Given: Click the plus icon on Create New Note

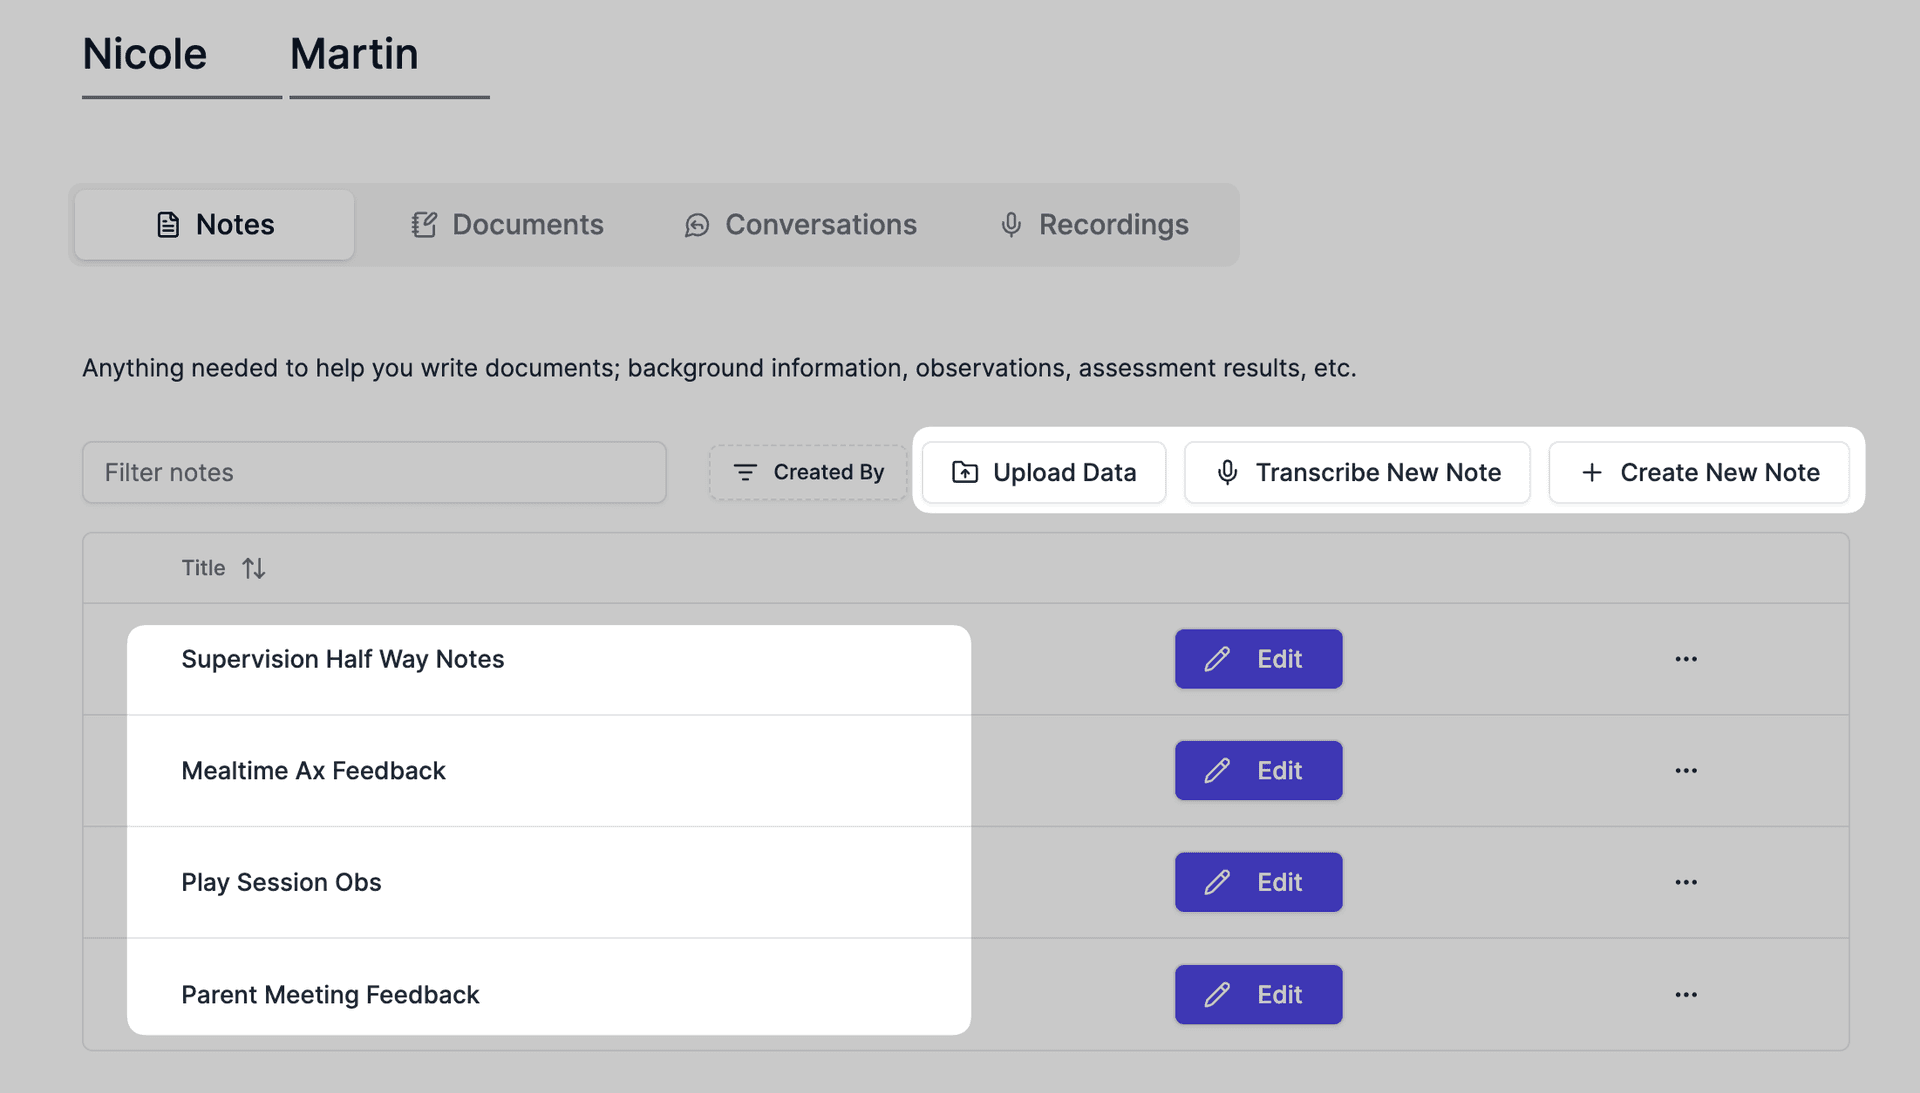Looking at the screenshot, I should pyautogui.click(x=1590, y=471).
